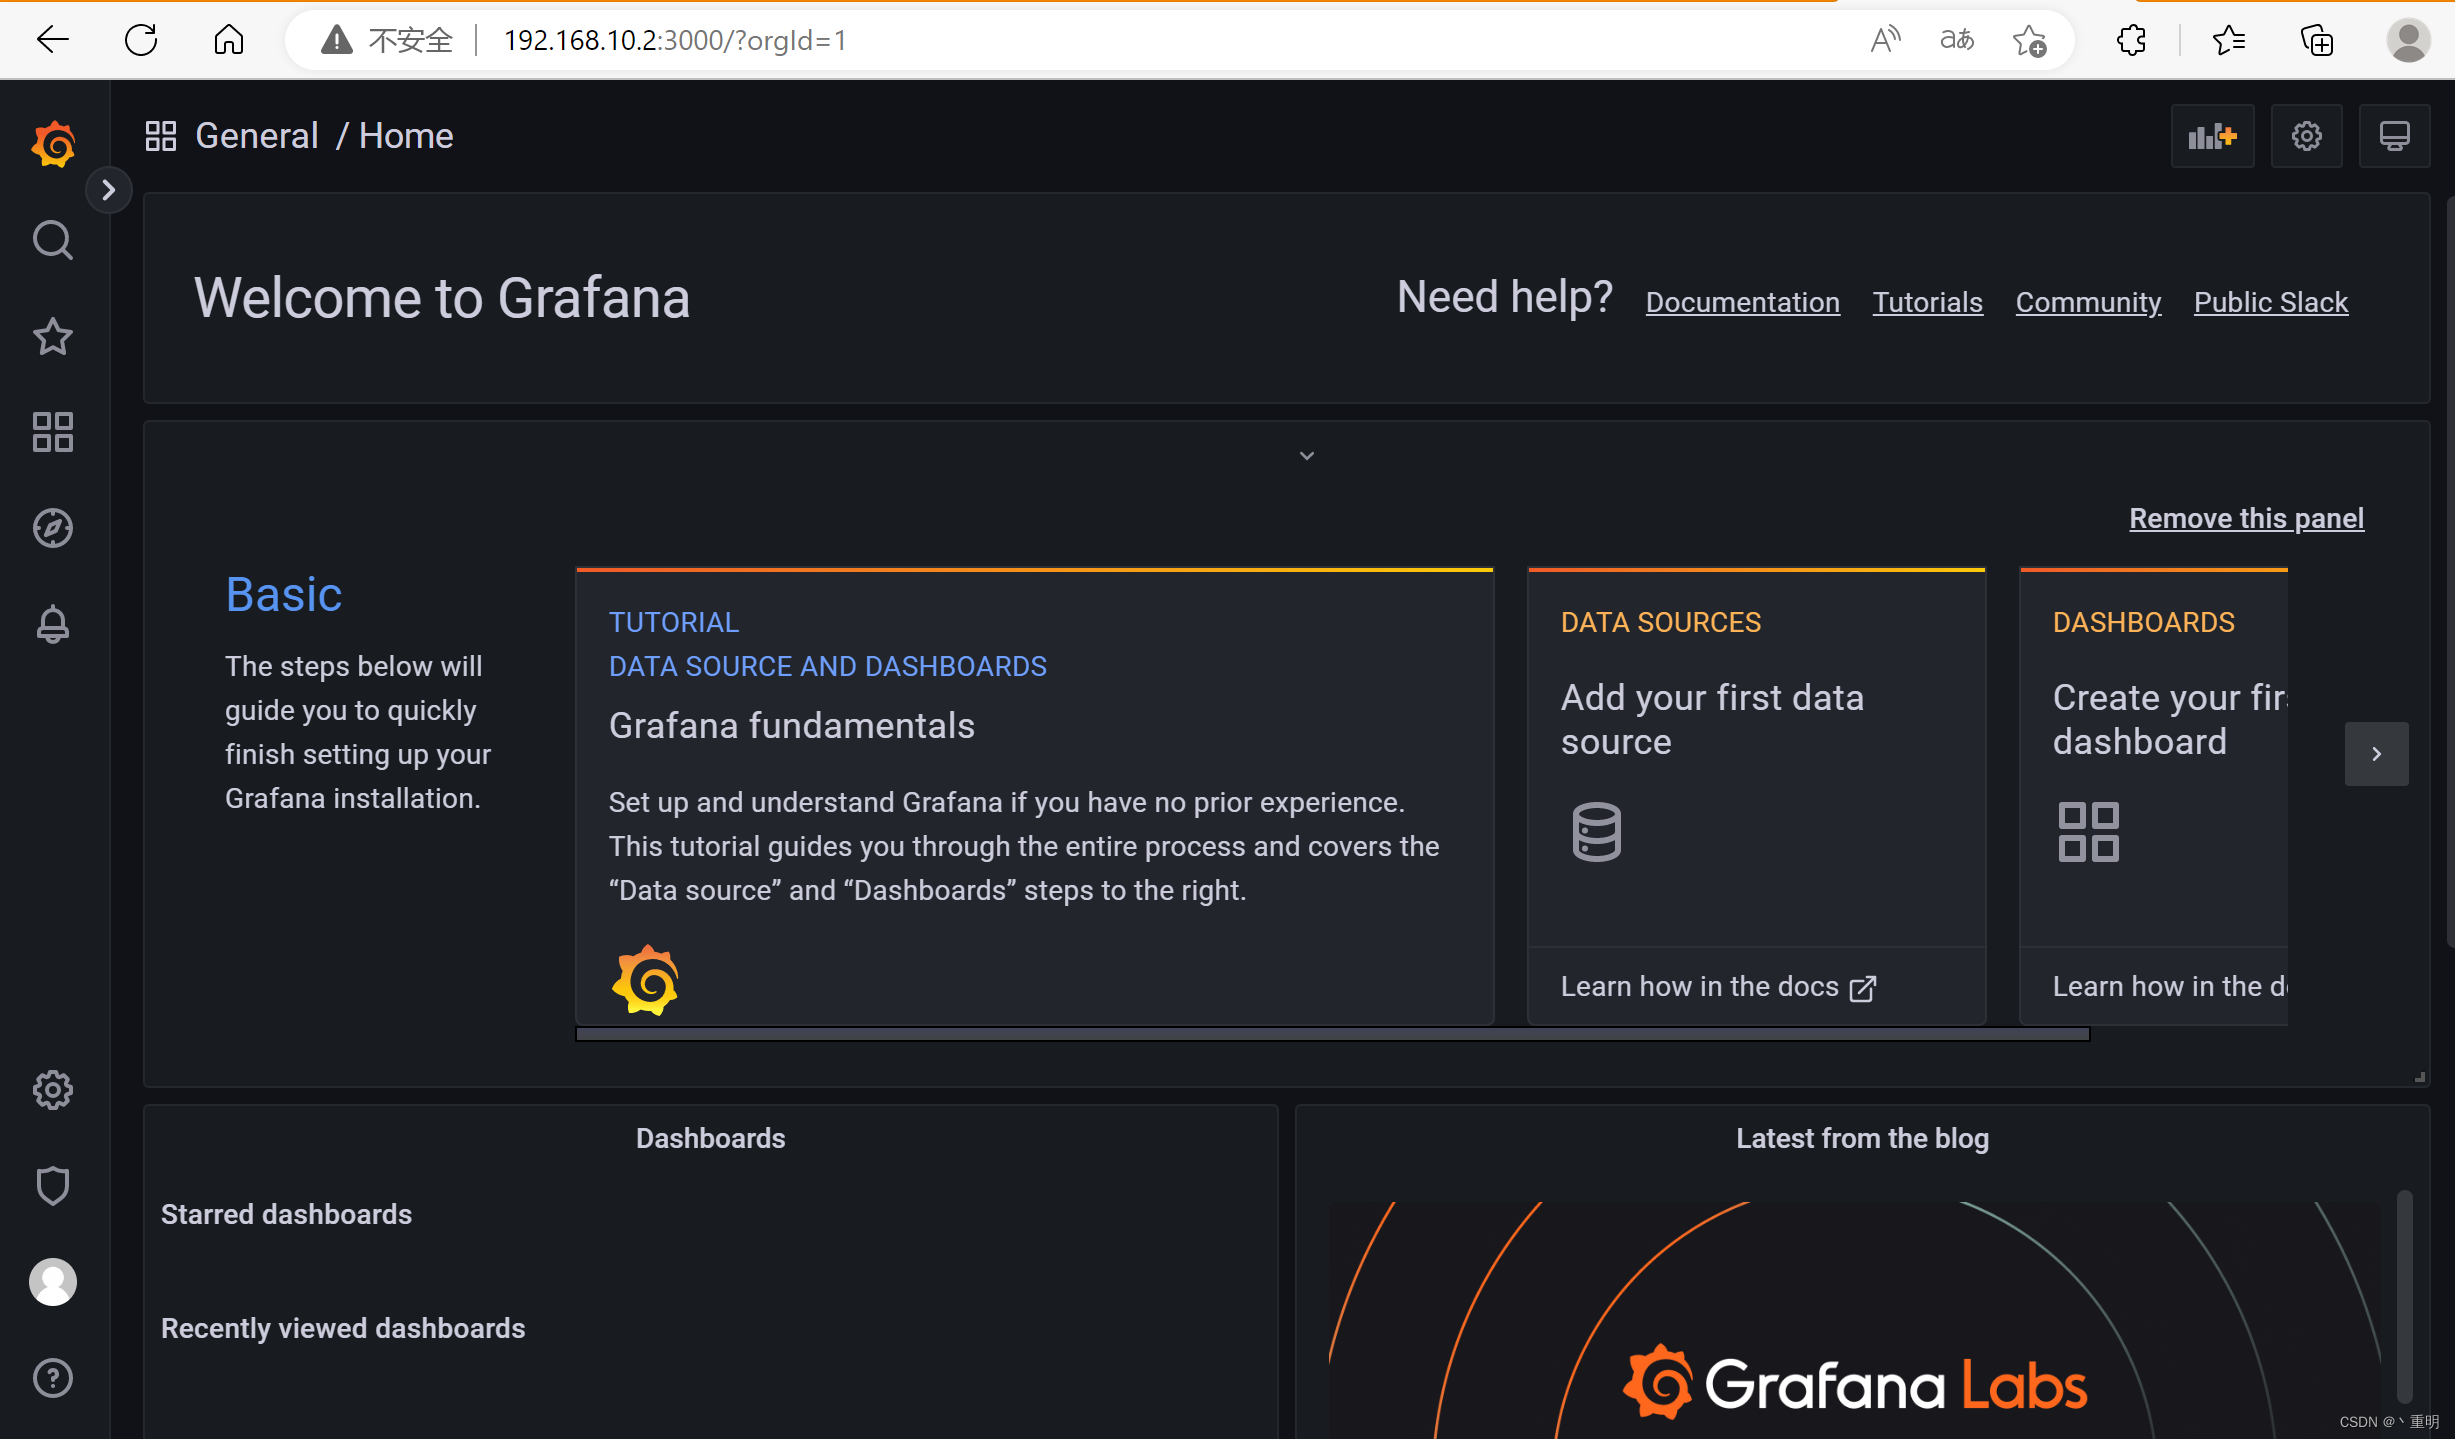The image size is (2455, 1439).
Task: Click grid icon in Dashboards card
Action: [x=2088, y=831]
